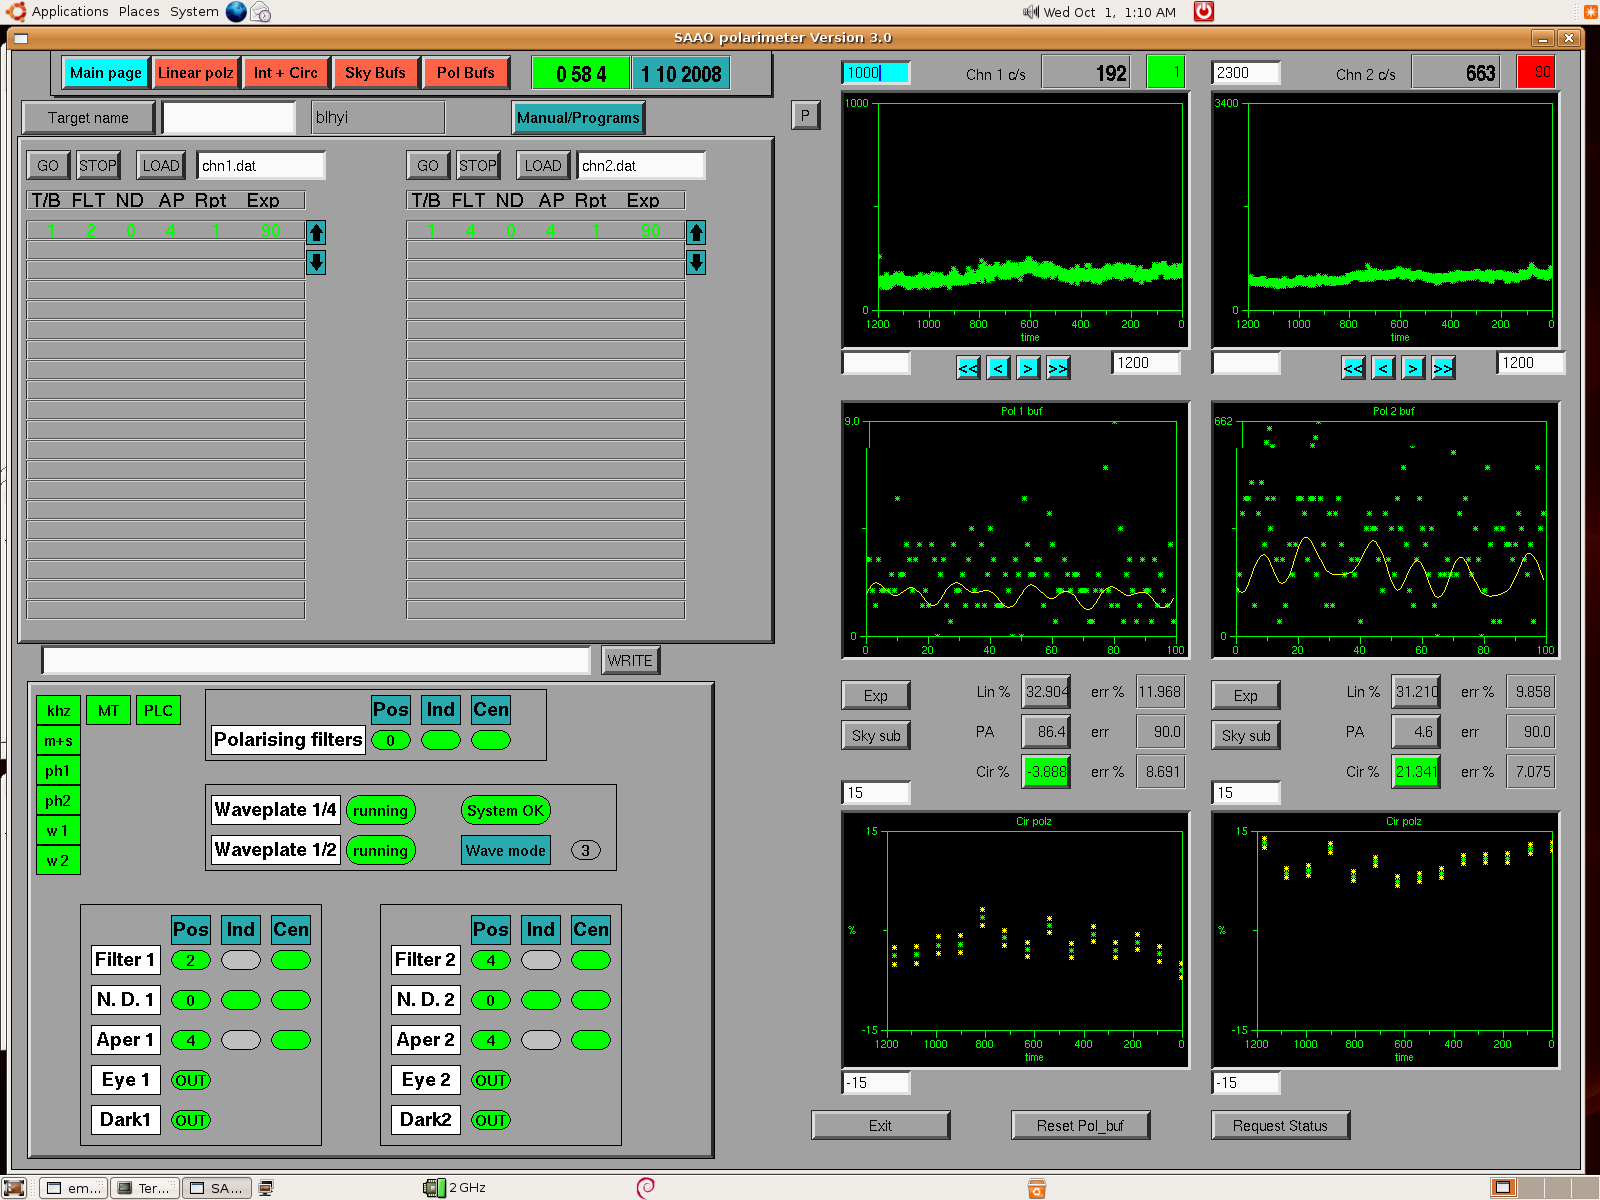Toggle the w 1 indicator button
This screenshot has width=1600, height=1200.
pyautogui.click(x=58, y=831)
